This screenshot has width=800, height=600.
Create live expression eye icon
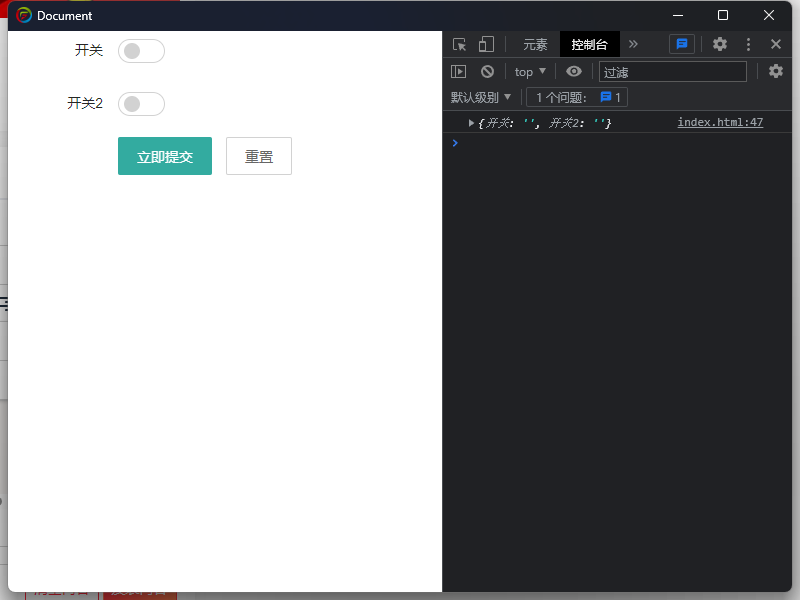point(573,71)
